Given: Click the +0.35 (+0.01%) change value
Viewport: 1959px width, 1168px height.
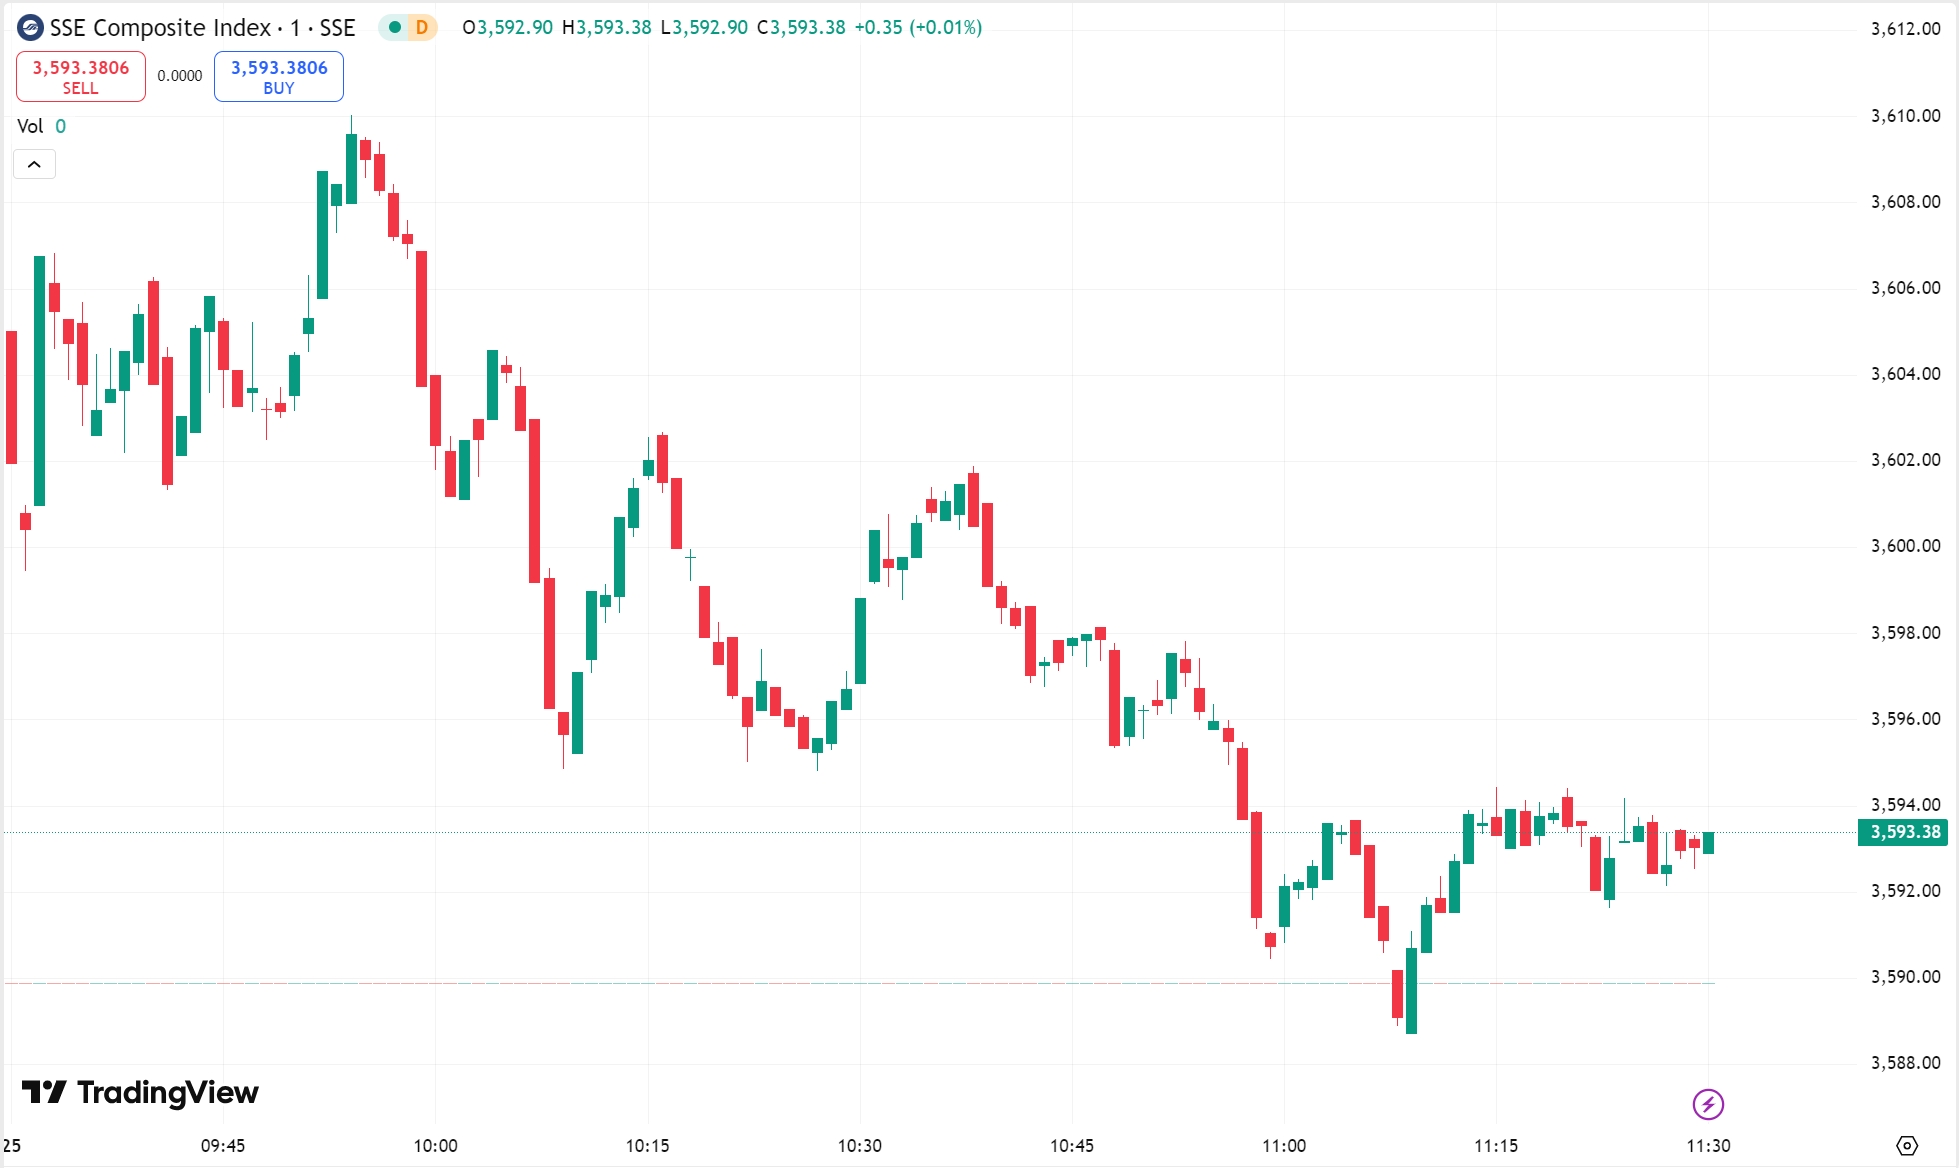Looking at the screenshot, I should click(x=918, y=28).
